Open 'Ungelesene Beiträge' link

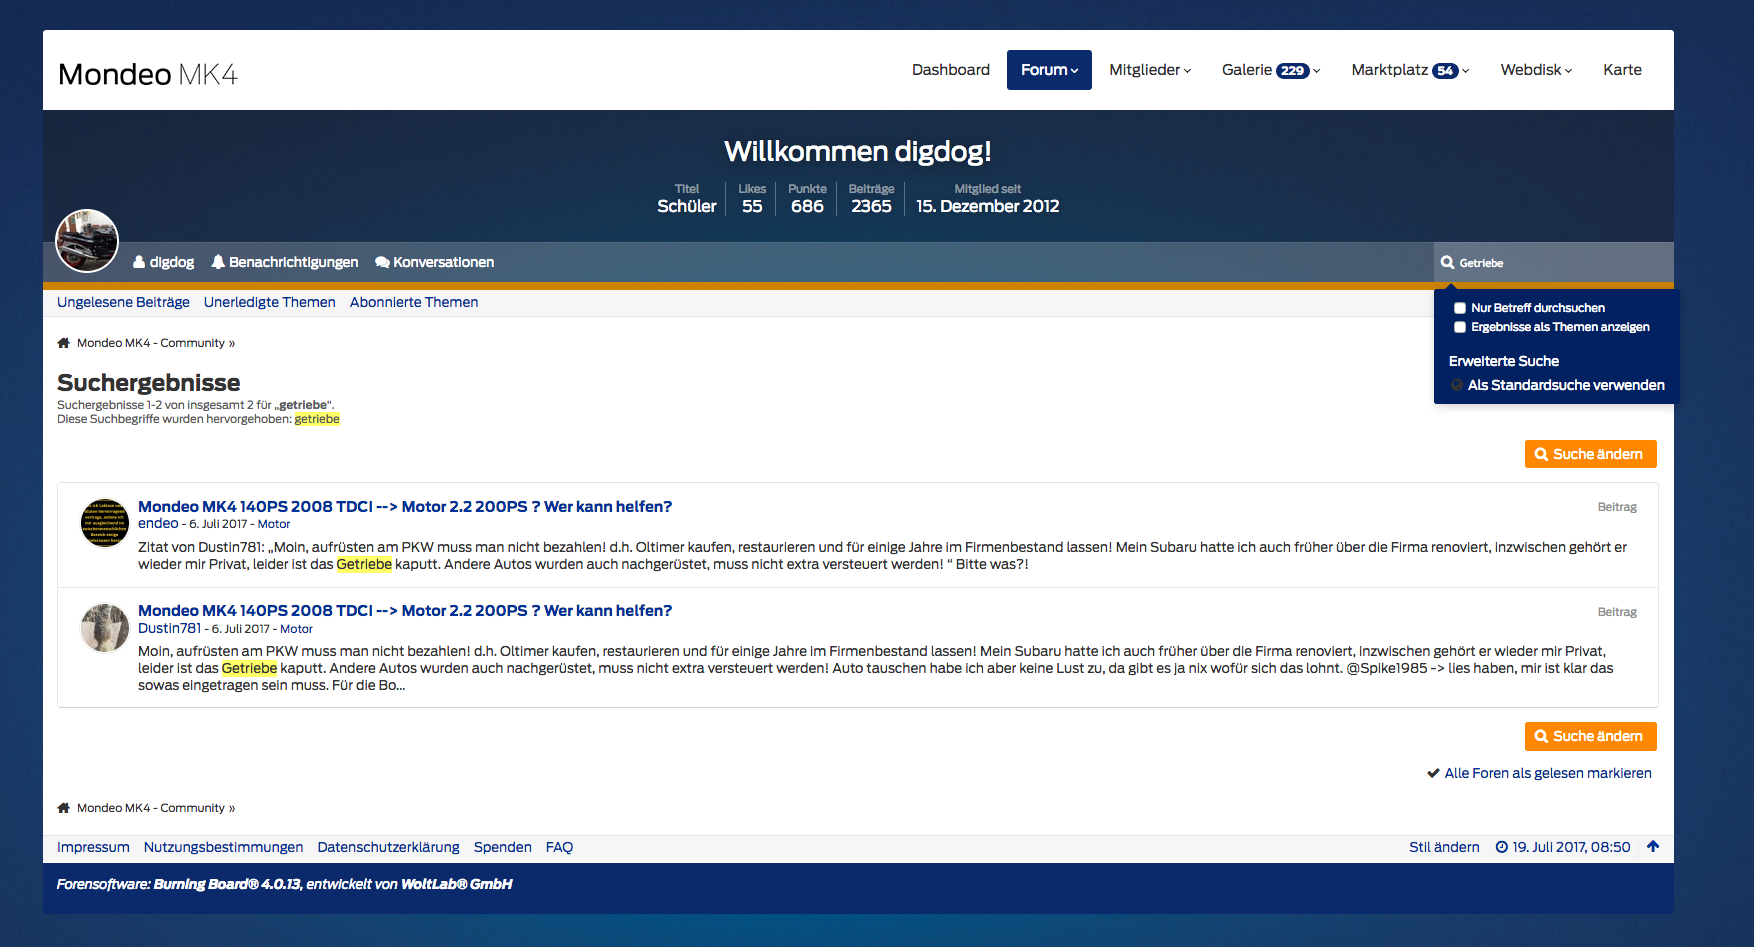pos(123,302)
